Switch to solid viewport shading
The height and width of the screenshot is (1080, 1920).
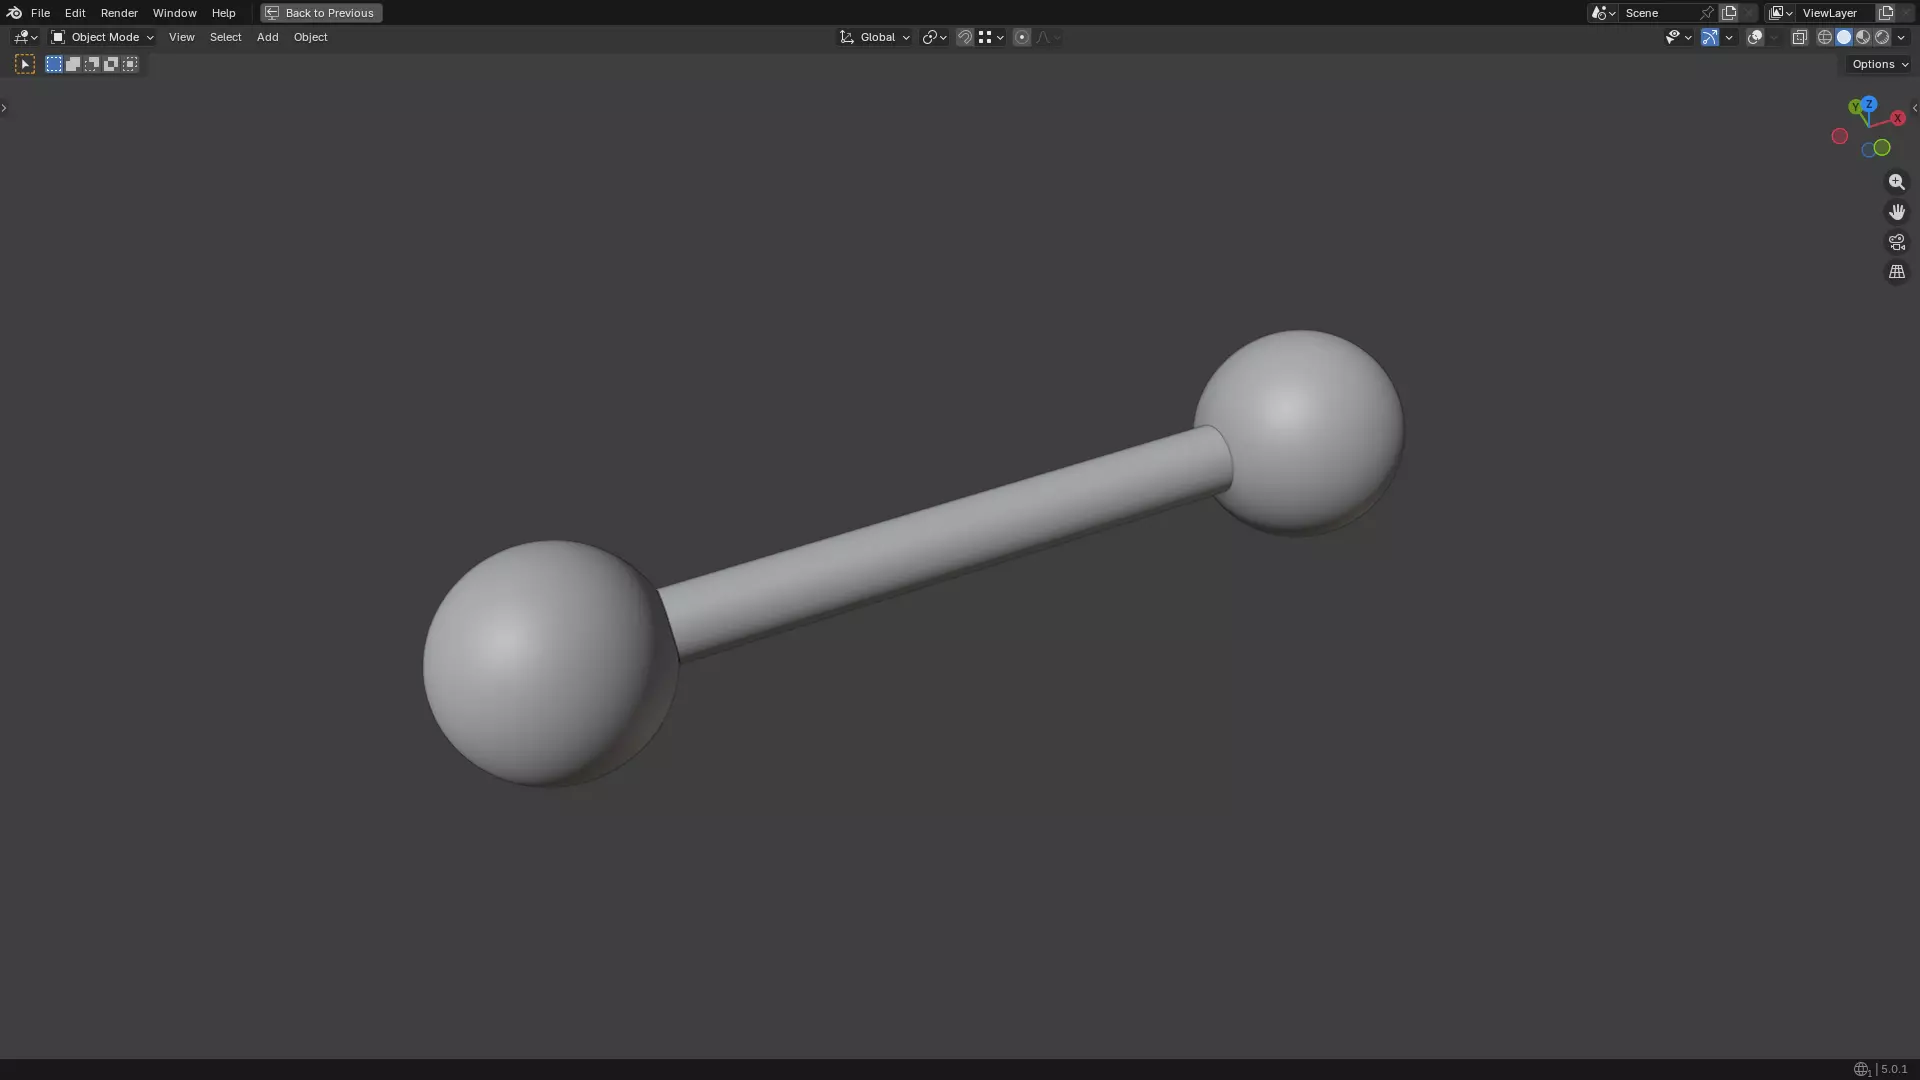point(1844,37)
